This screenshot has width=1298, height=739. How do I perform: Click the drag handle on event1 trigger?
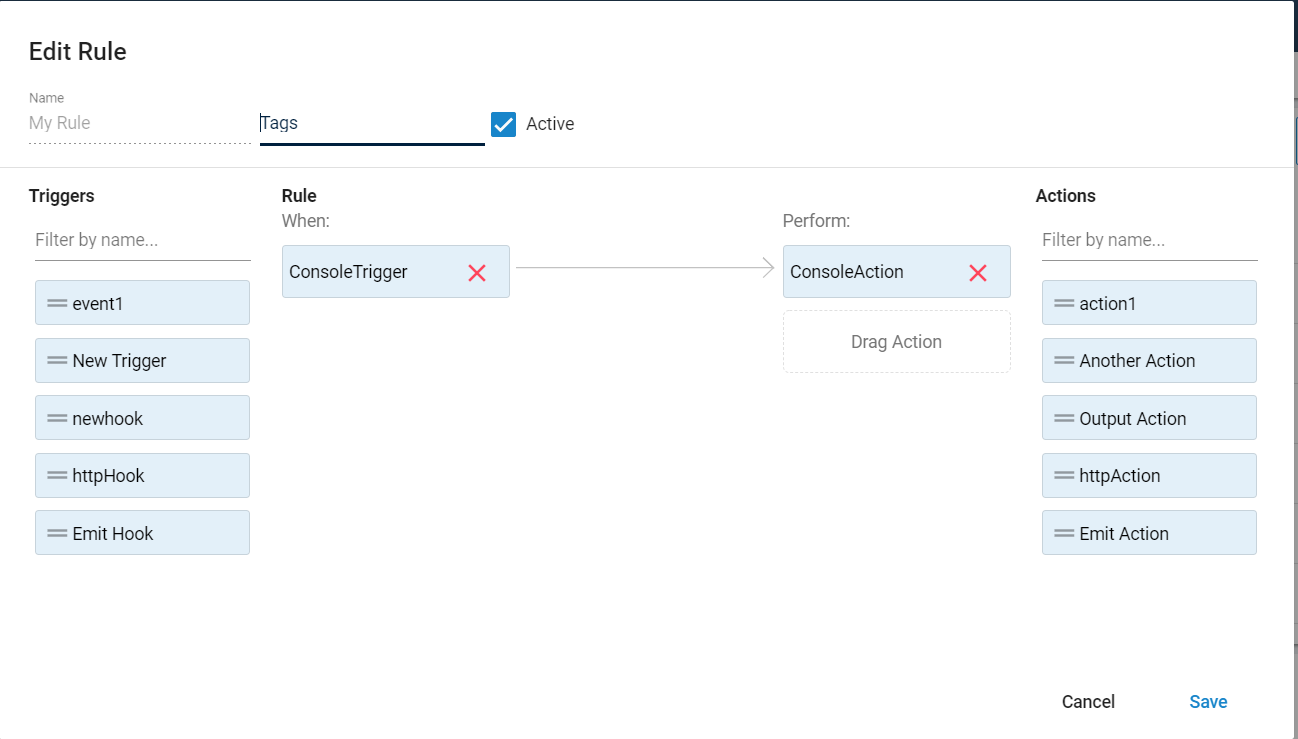[x=57, y=303]
